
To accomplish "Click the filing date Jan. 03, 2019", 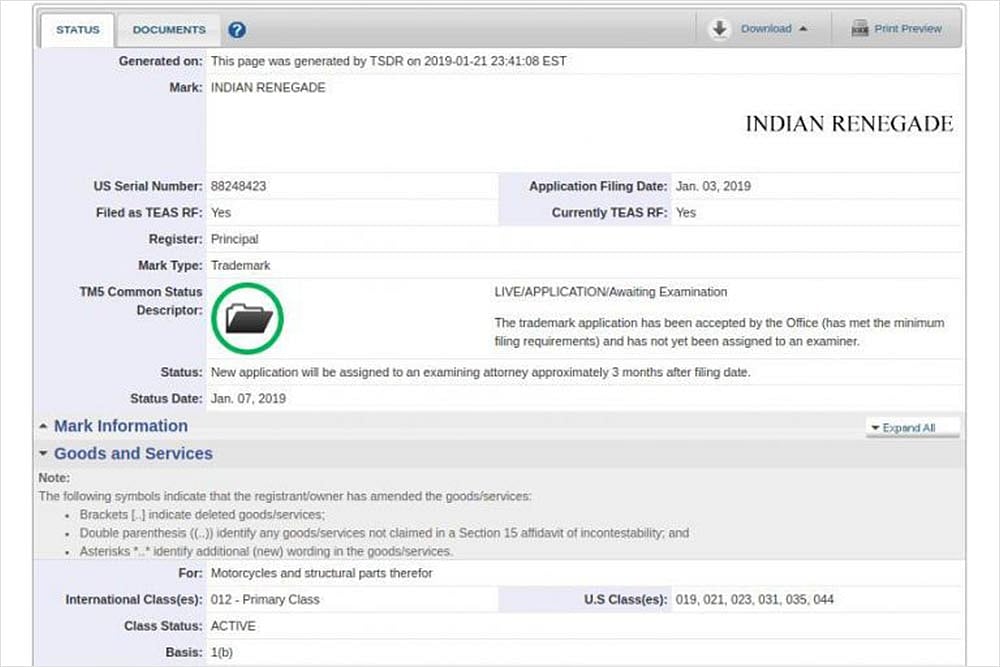I will (713, 186).
